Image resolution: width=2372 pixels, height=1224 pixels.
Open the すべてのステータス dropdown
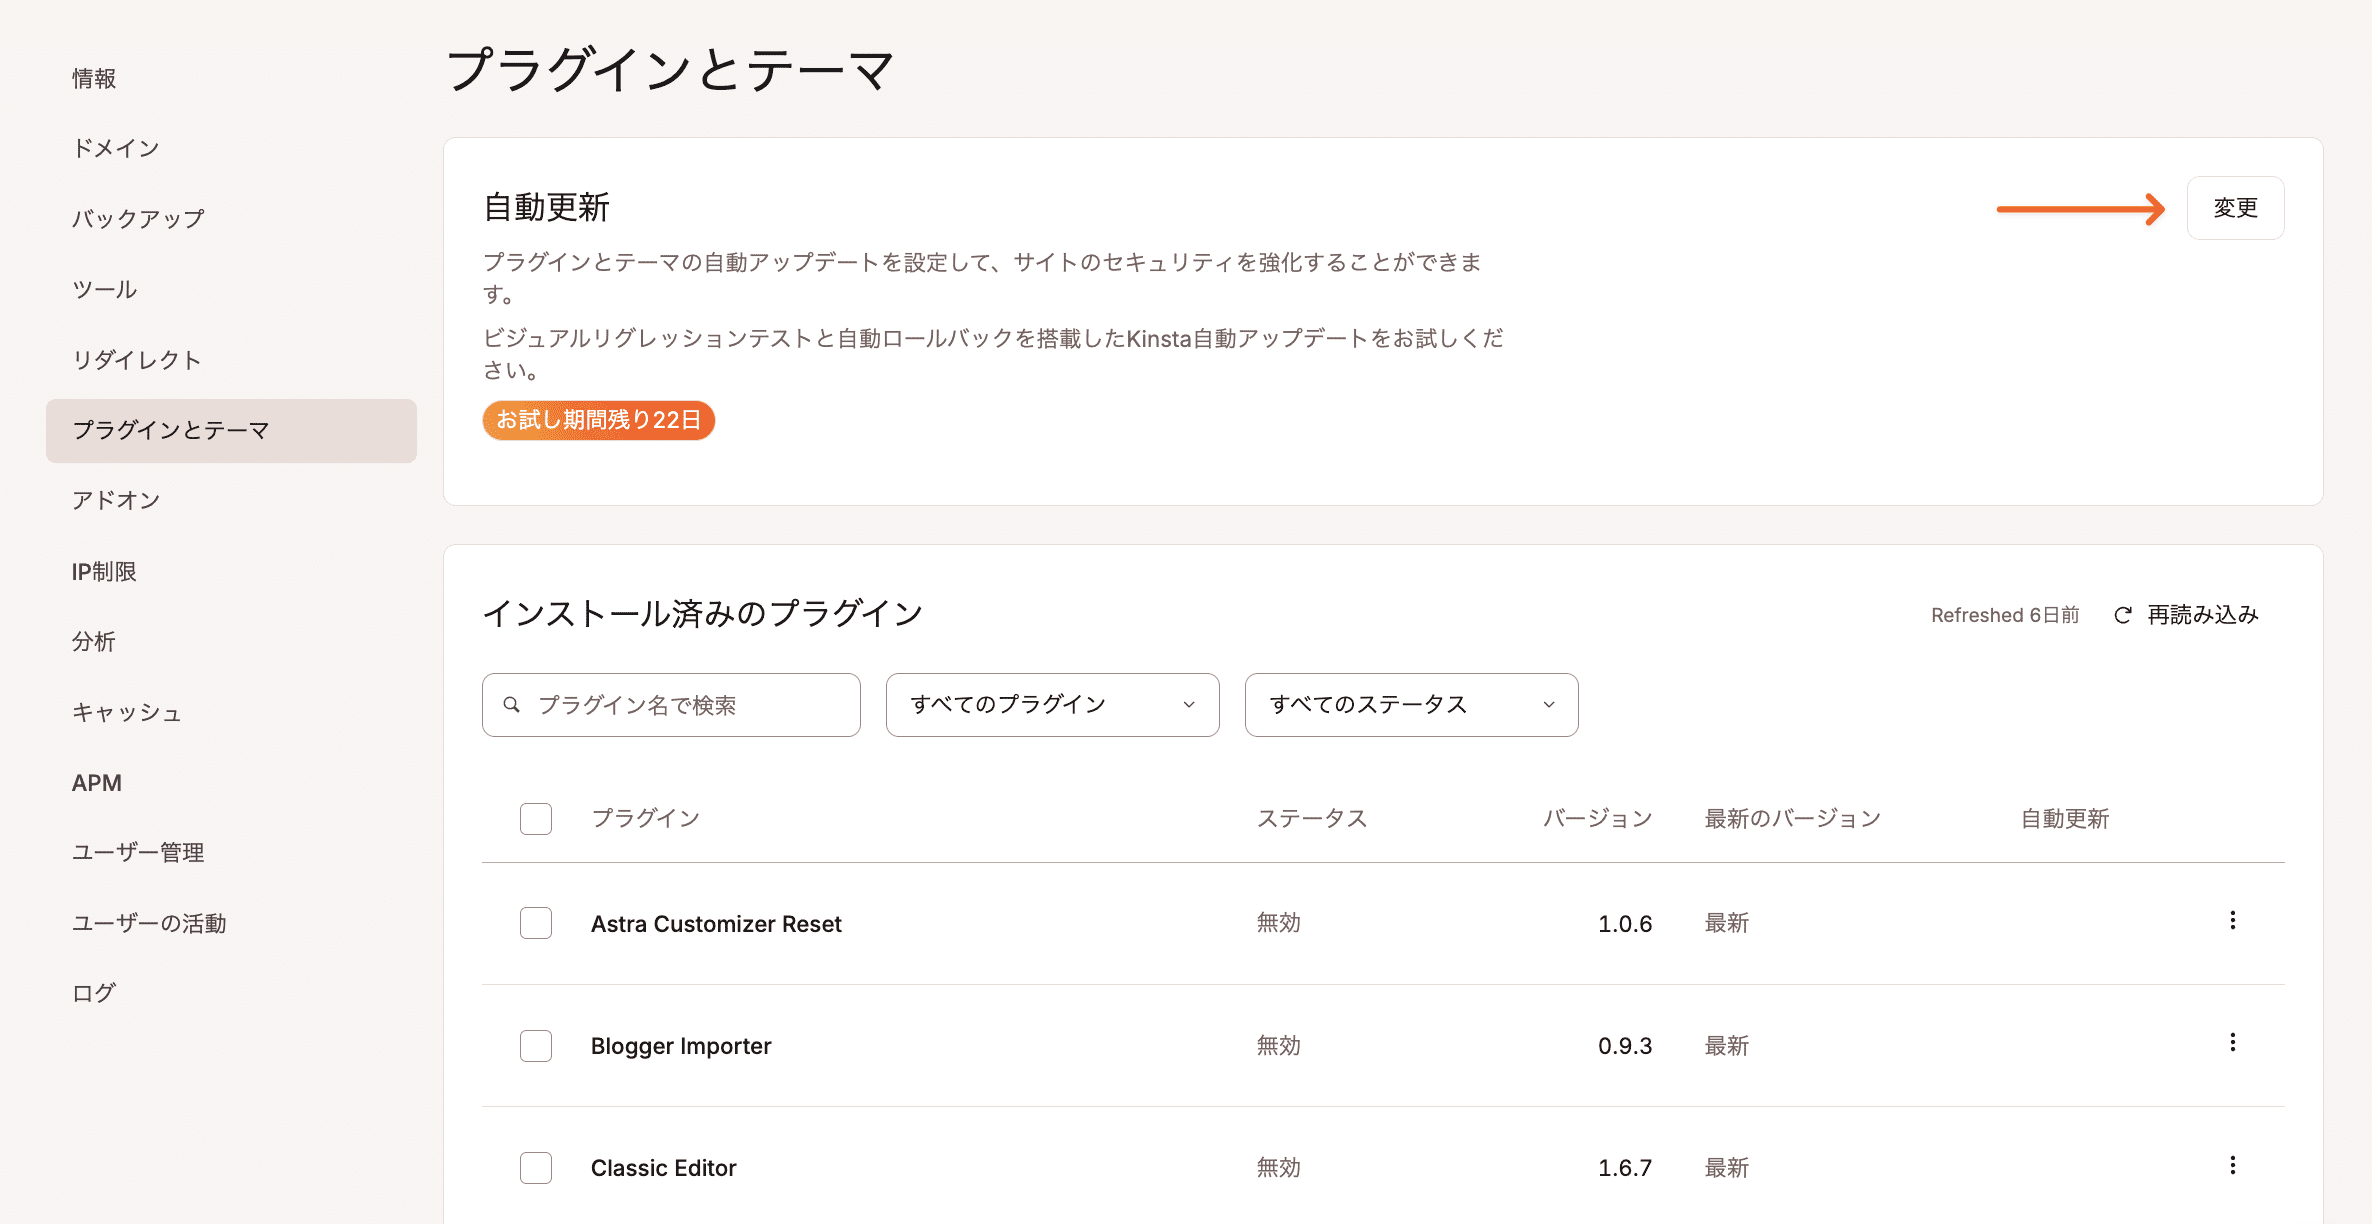click(1410, 705)
